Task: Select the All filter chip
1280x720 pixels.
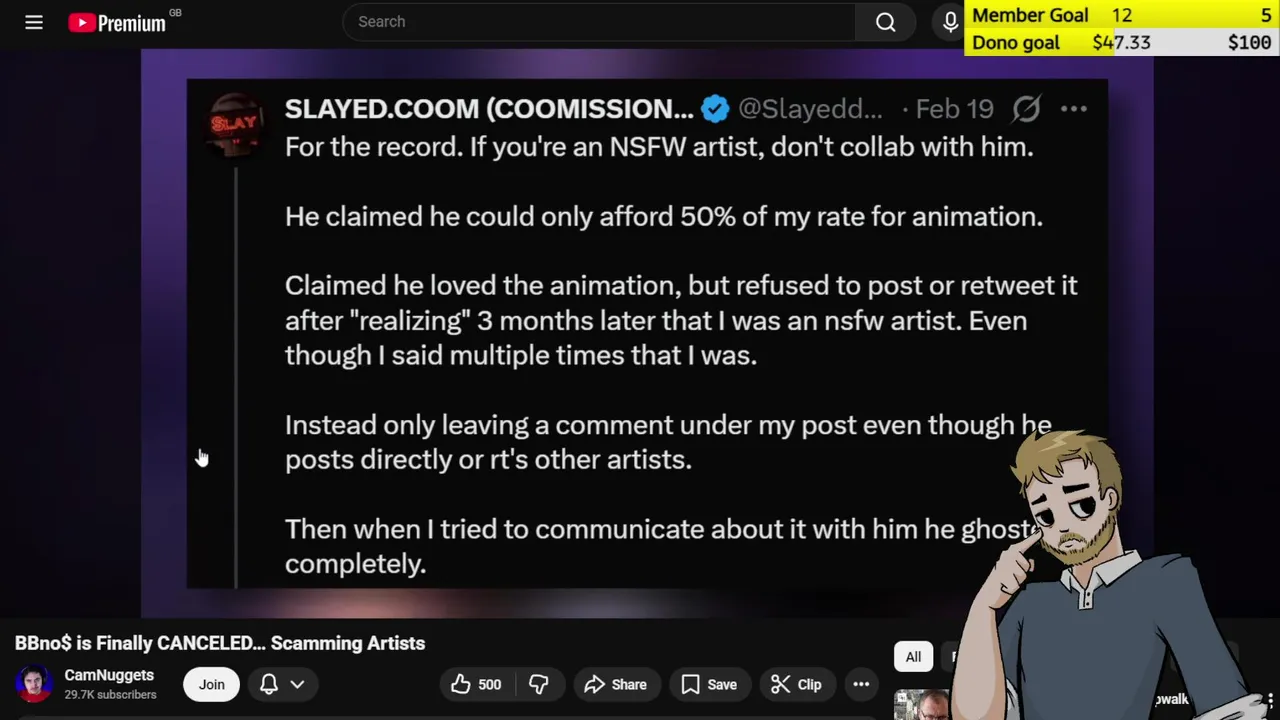Action: (x=913, y=657)
